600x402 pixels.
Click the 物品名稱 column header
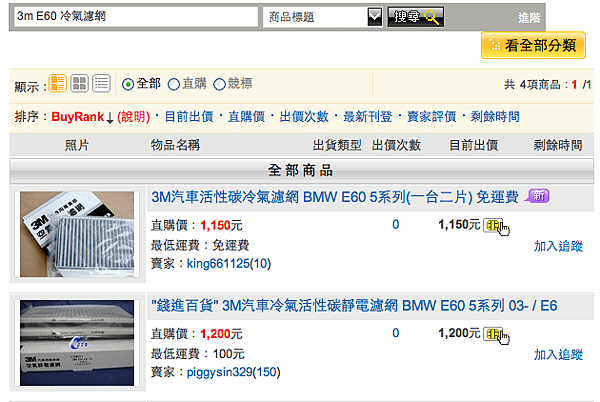175,145
